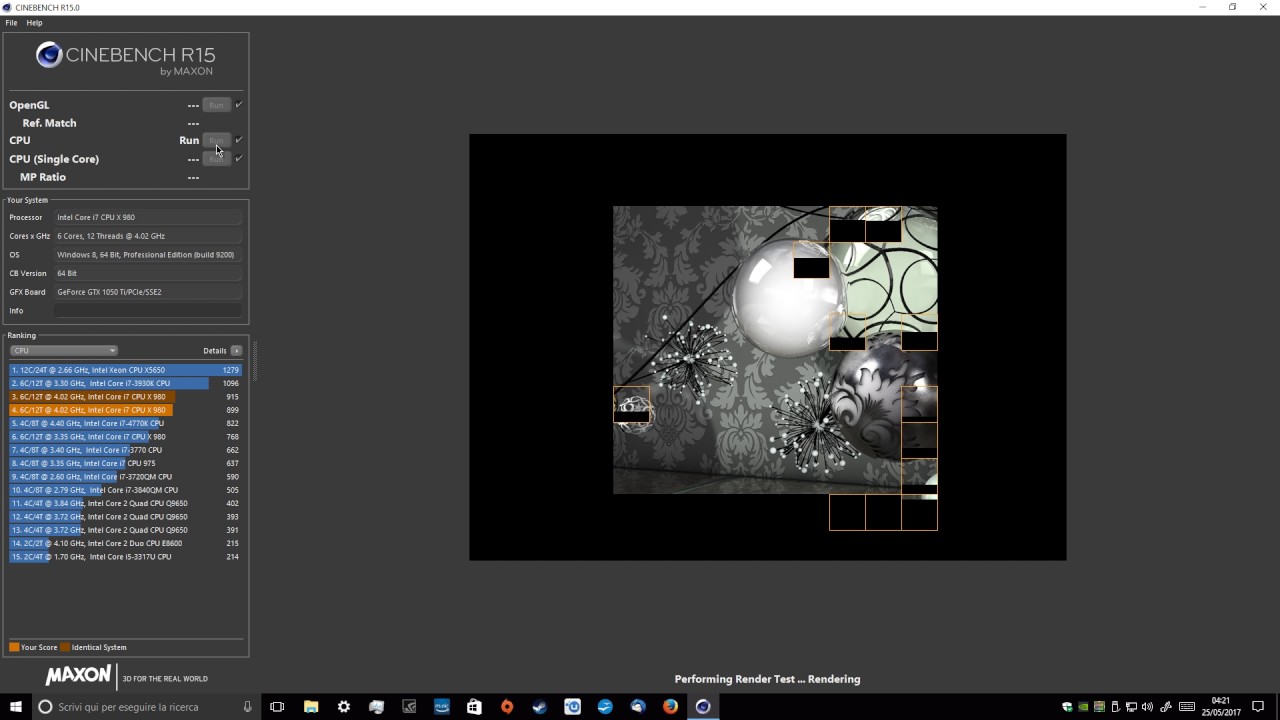Select ranking row scoring 391
The height and width of the screenshot is (720, 1280).
coord(125,530)
